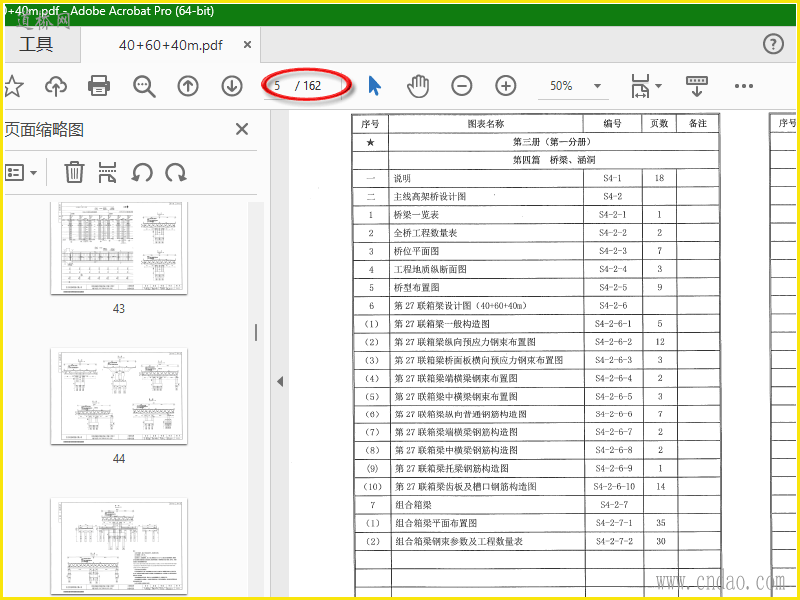Click the 说明 row in table

coord(536,179)
